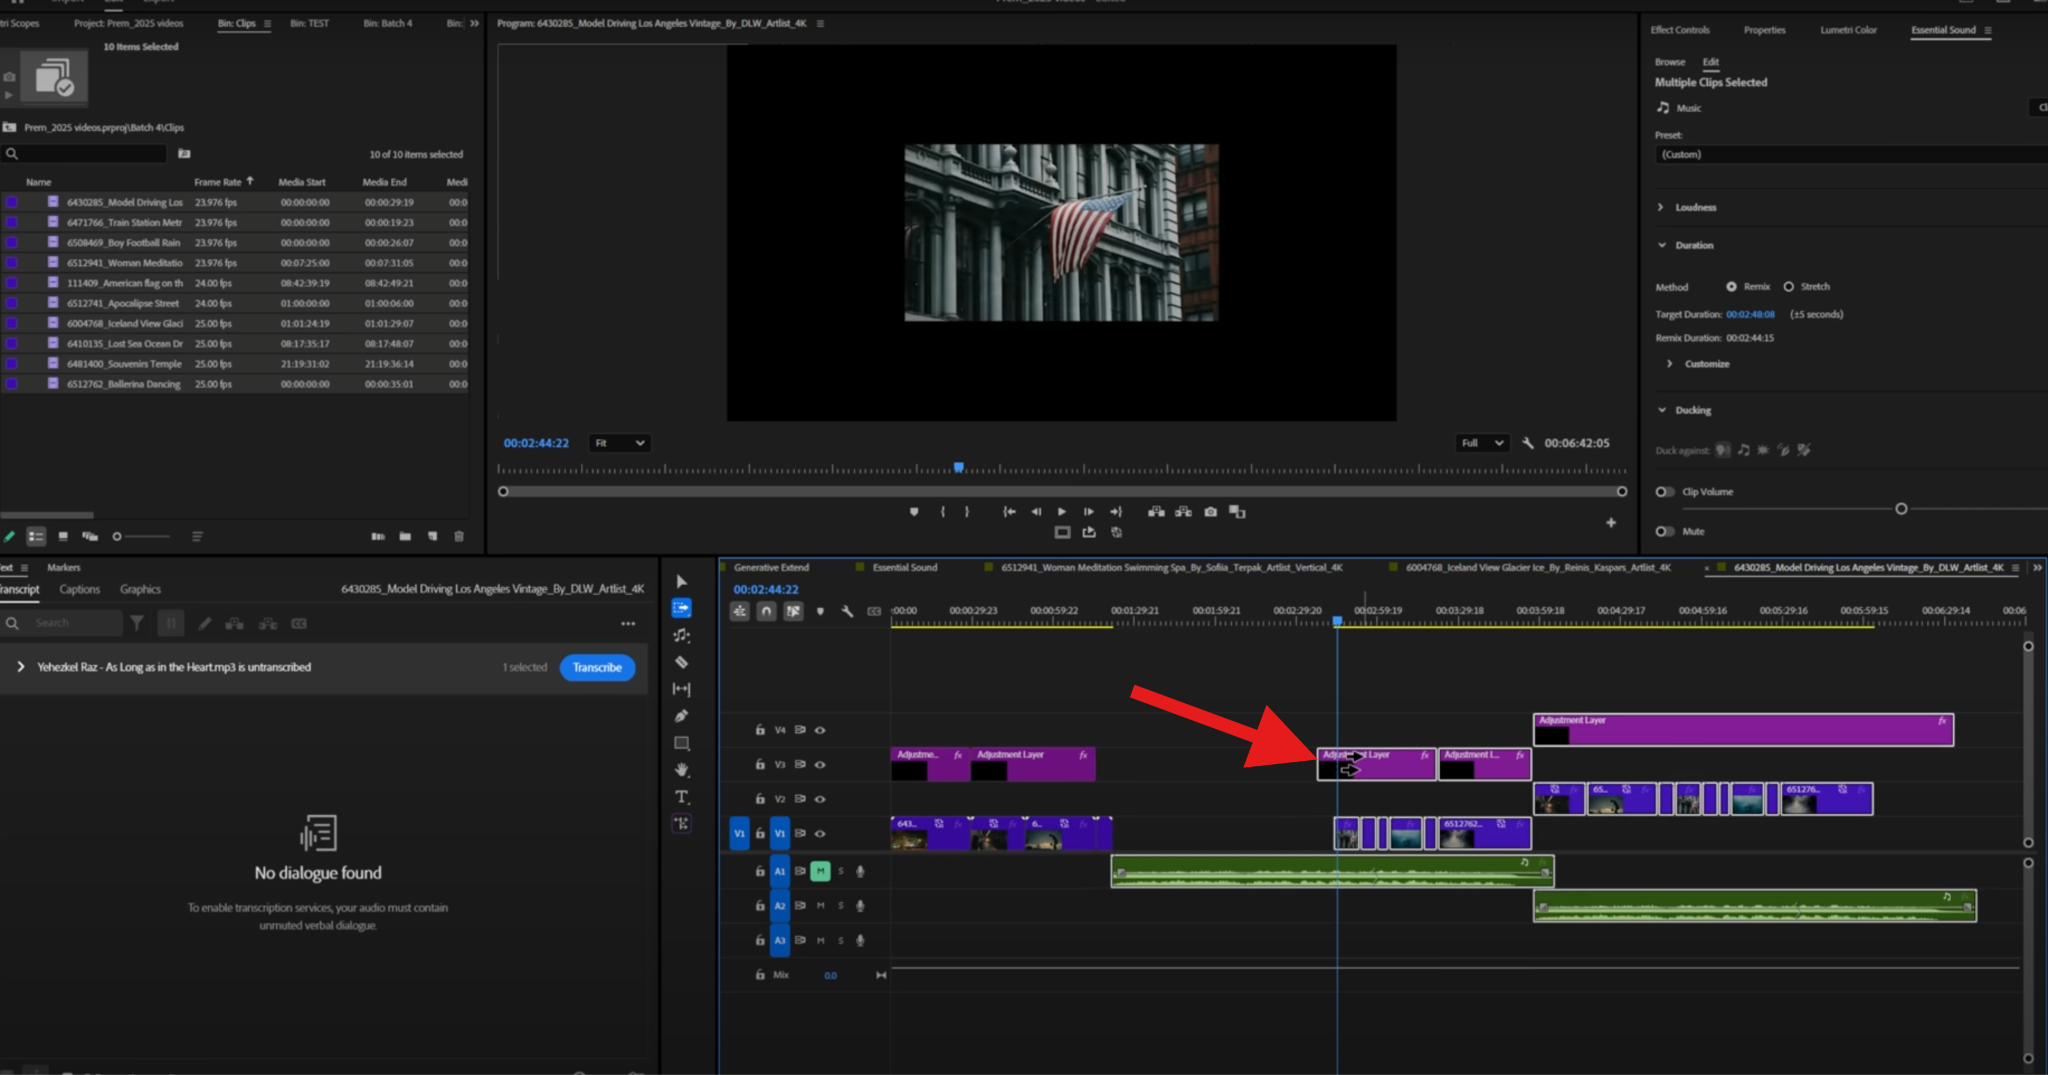The height and width of the screenshot is (1075, 2048).
Task: Select the Track Select Forward tool
Action: click(682, 607)
